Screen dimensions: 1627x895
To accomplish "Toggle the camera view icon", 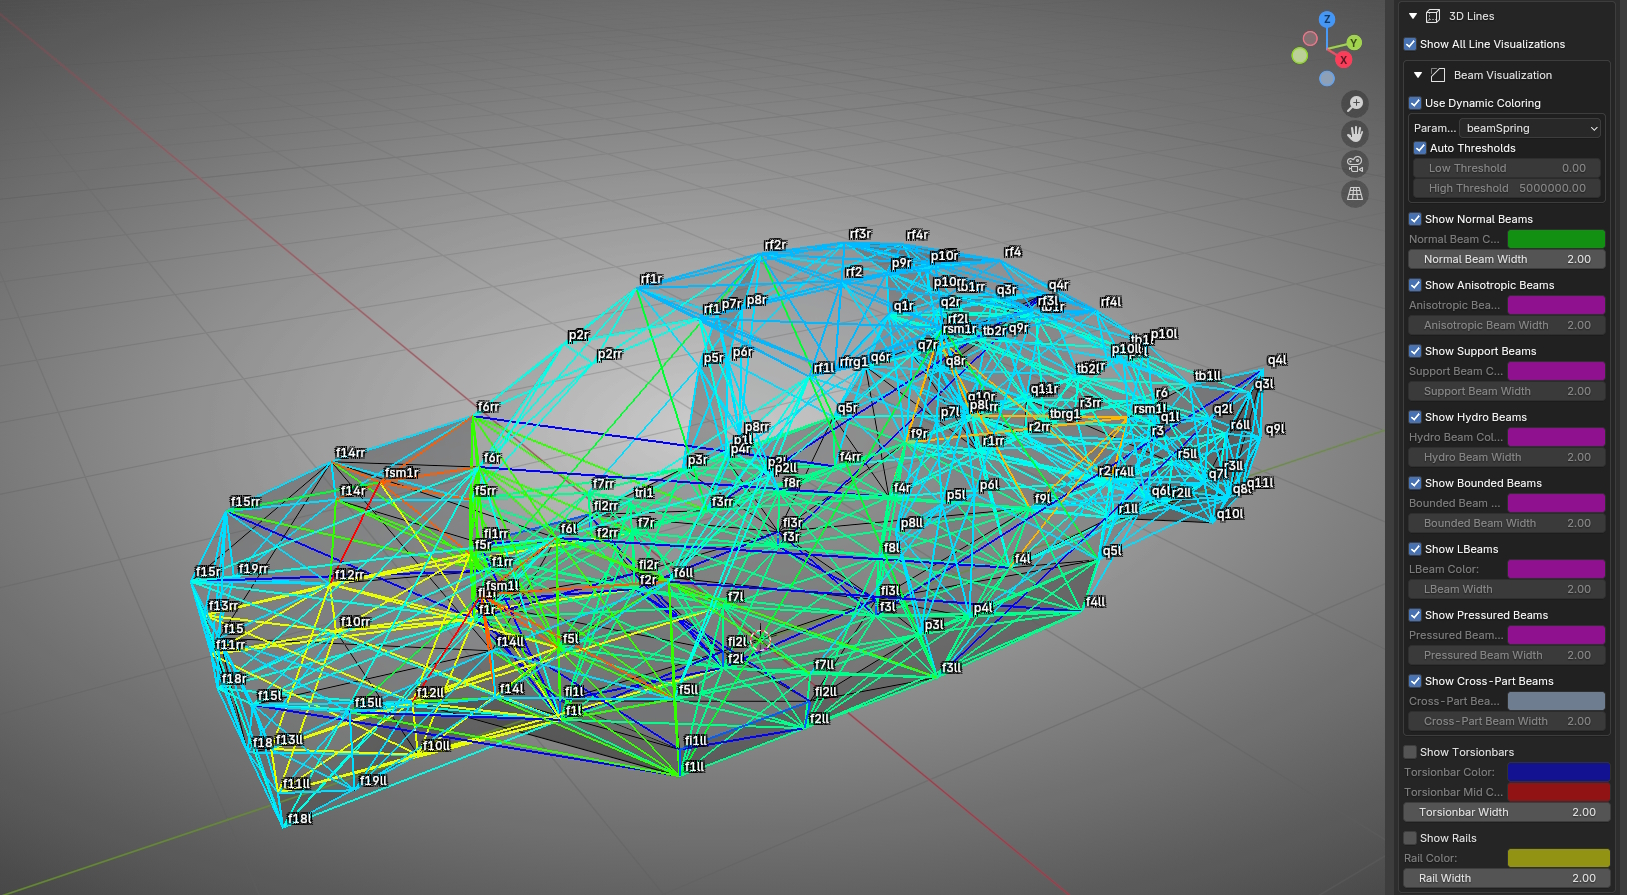I will [x=1355, y=164].
